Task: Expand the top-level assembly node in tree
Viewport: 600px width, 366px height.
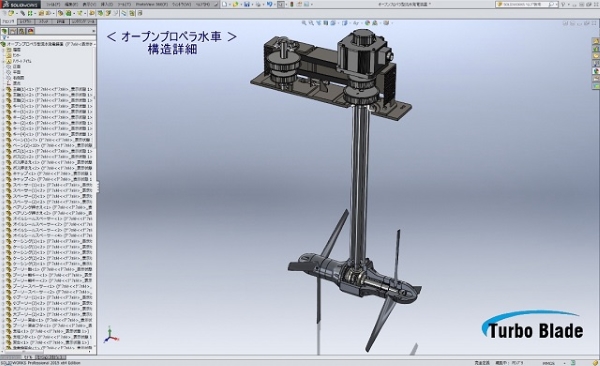Action: click(2, 44)
